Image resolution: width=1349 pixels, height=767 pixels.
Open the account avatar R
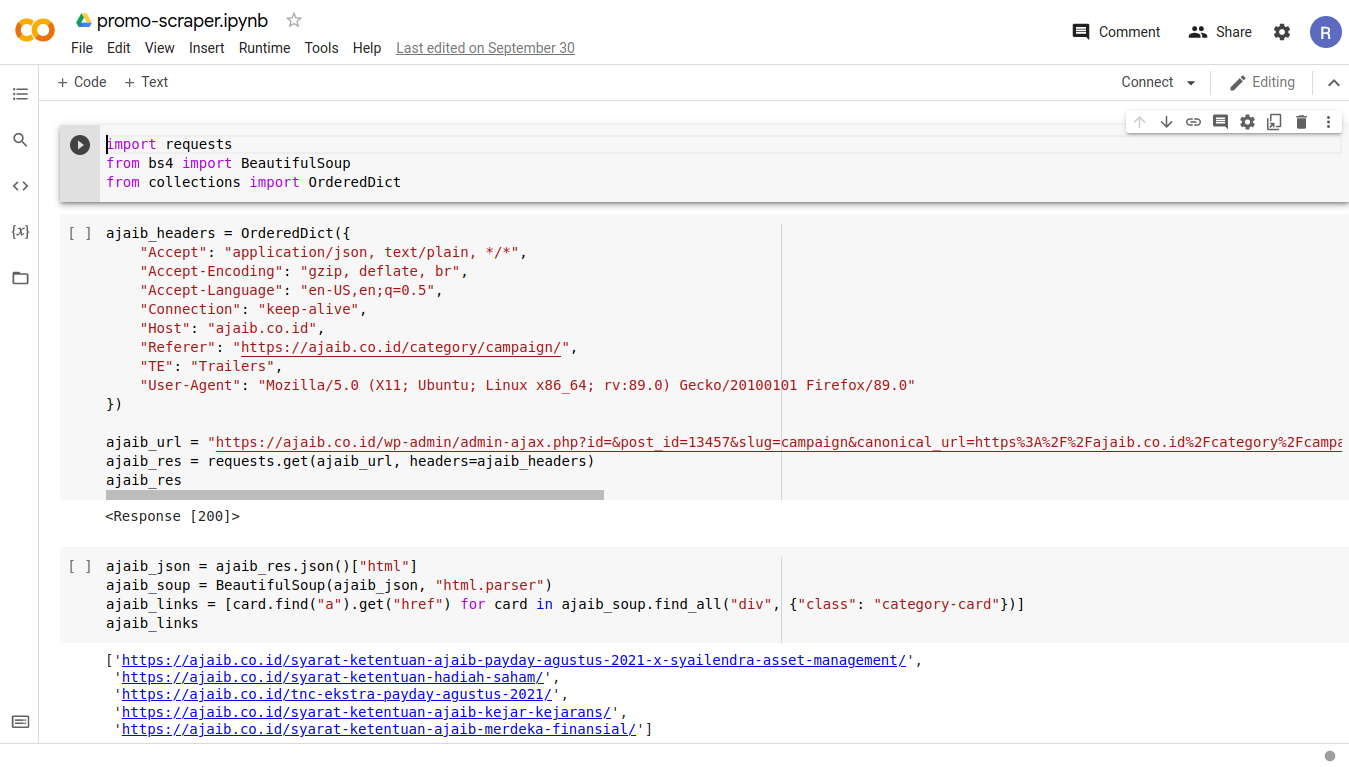pyautogui.click(x=1325, y=32)
